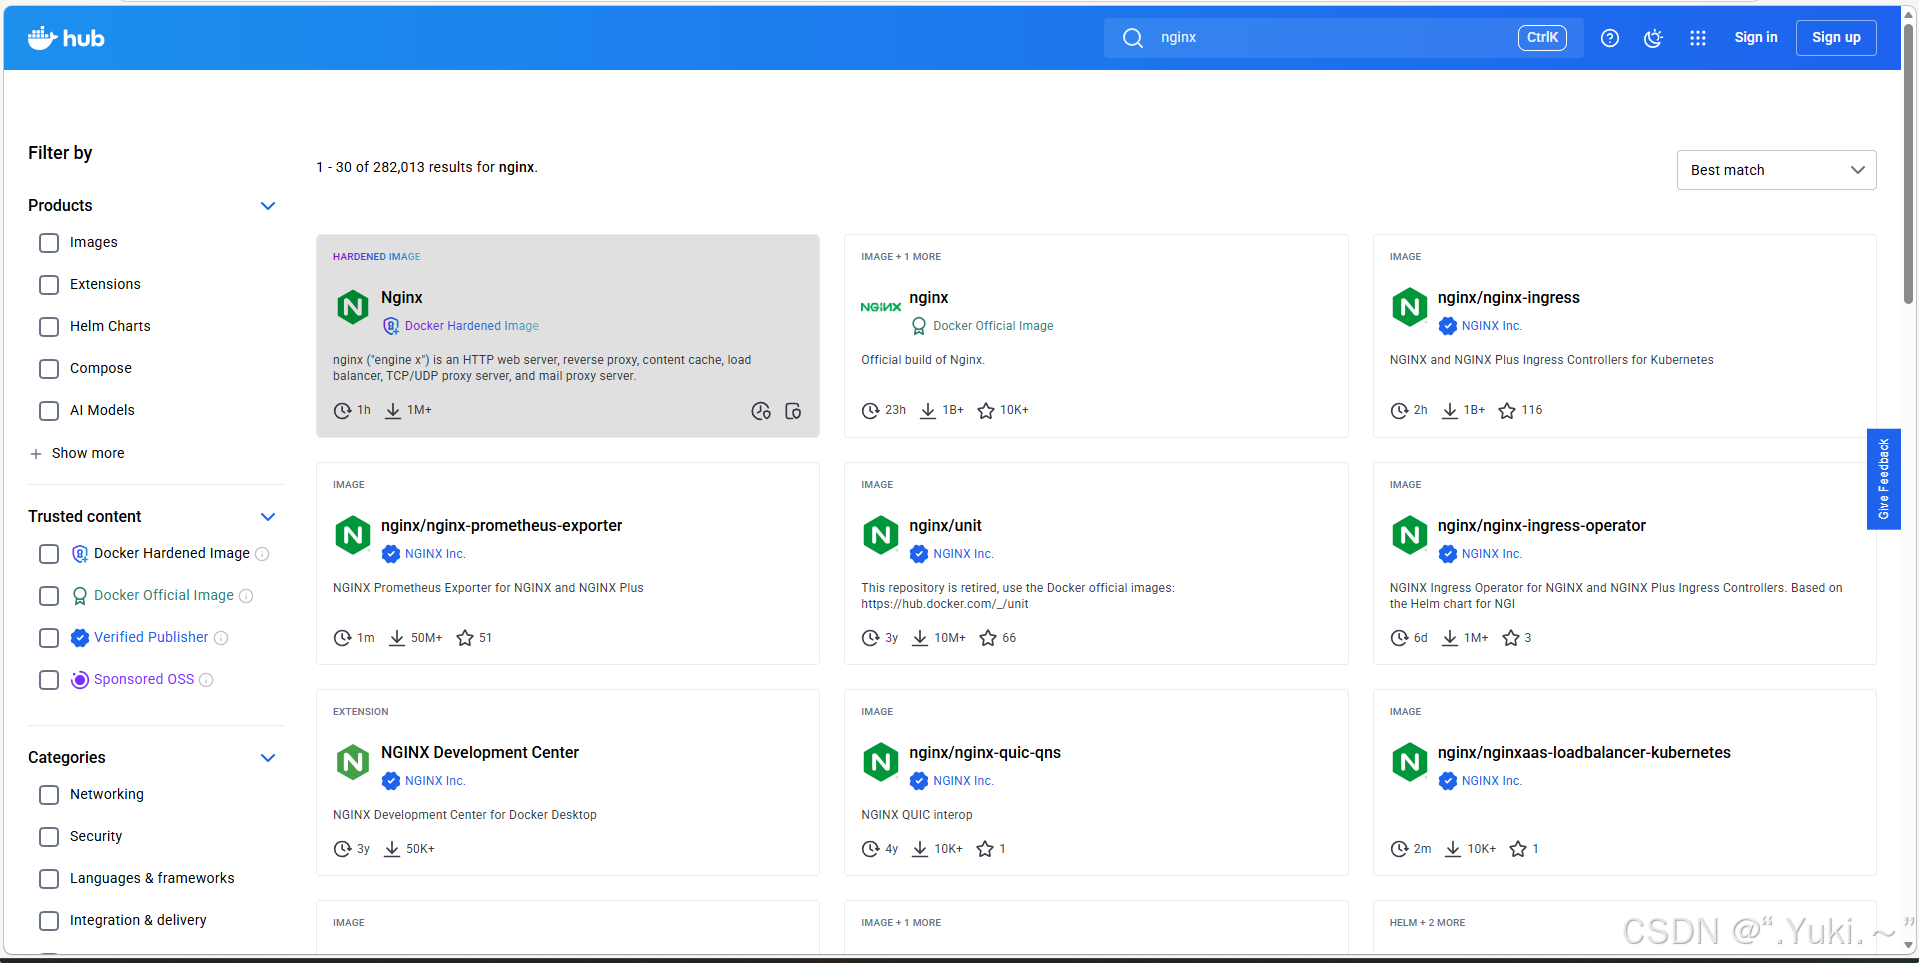Click the nginx/unit logo icon
The width and height of the screenshot is (1919, 963).
coord(880,535)
